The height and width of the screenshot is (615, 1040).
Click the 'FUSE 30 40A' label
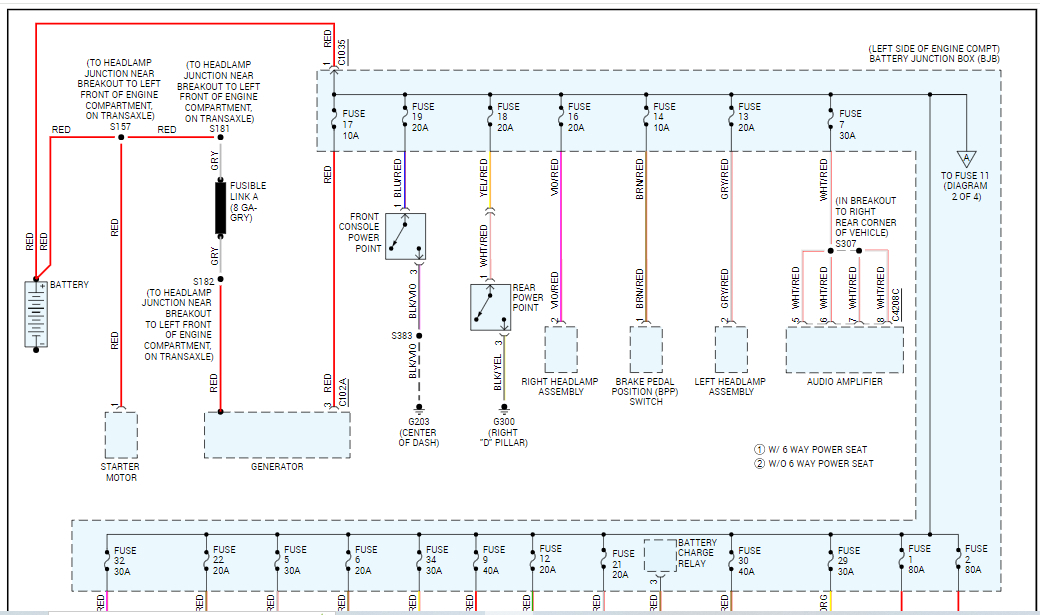749,561
